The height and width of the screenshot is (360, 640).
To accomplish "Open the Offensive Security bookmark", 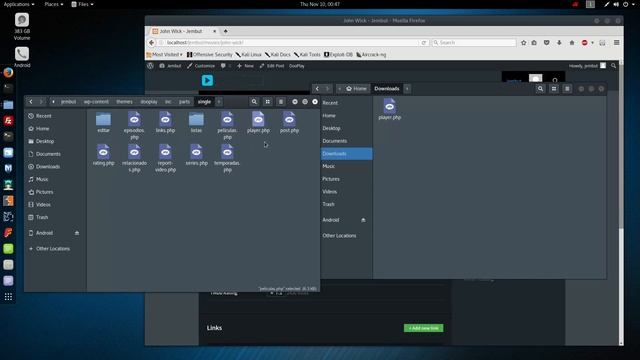I will (210, 55).
